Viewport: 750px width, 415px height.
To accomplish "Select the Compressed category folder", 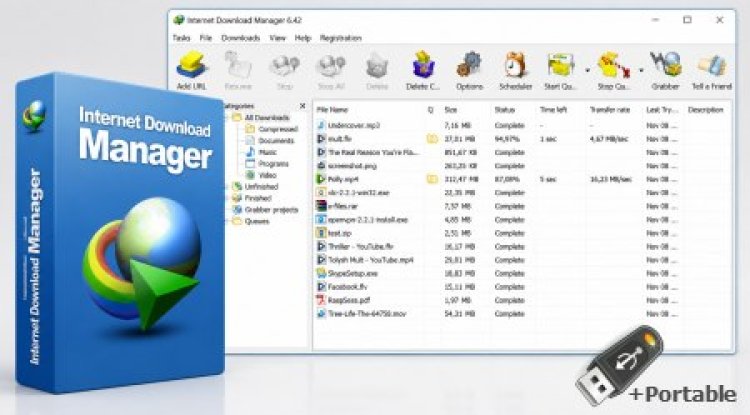I will pyautogui.click(x=278, y=129).
